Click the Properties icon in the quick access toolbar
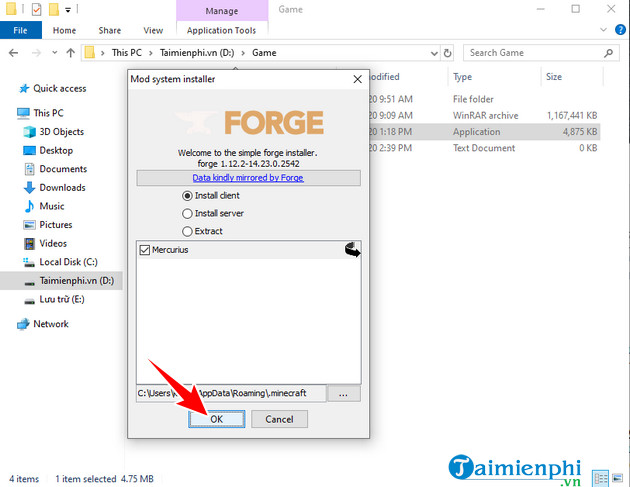This screenshot has height=487, width=630. 36,9
